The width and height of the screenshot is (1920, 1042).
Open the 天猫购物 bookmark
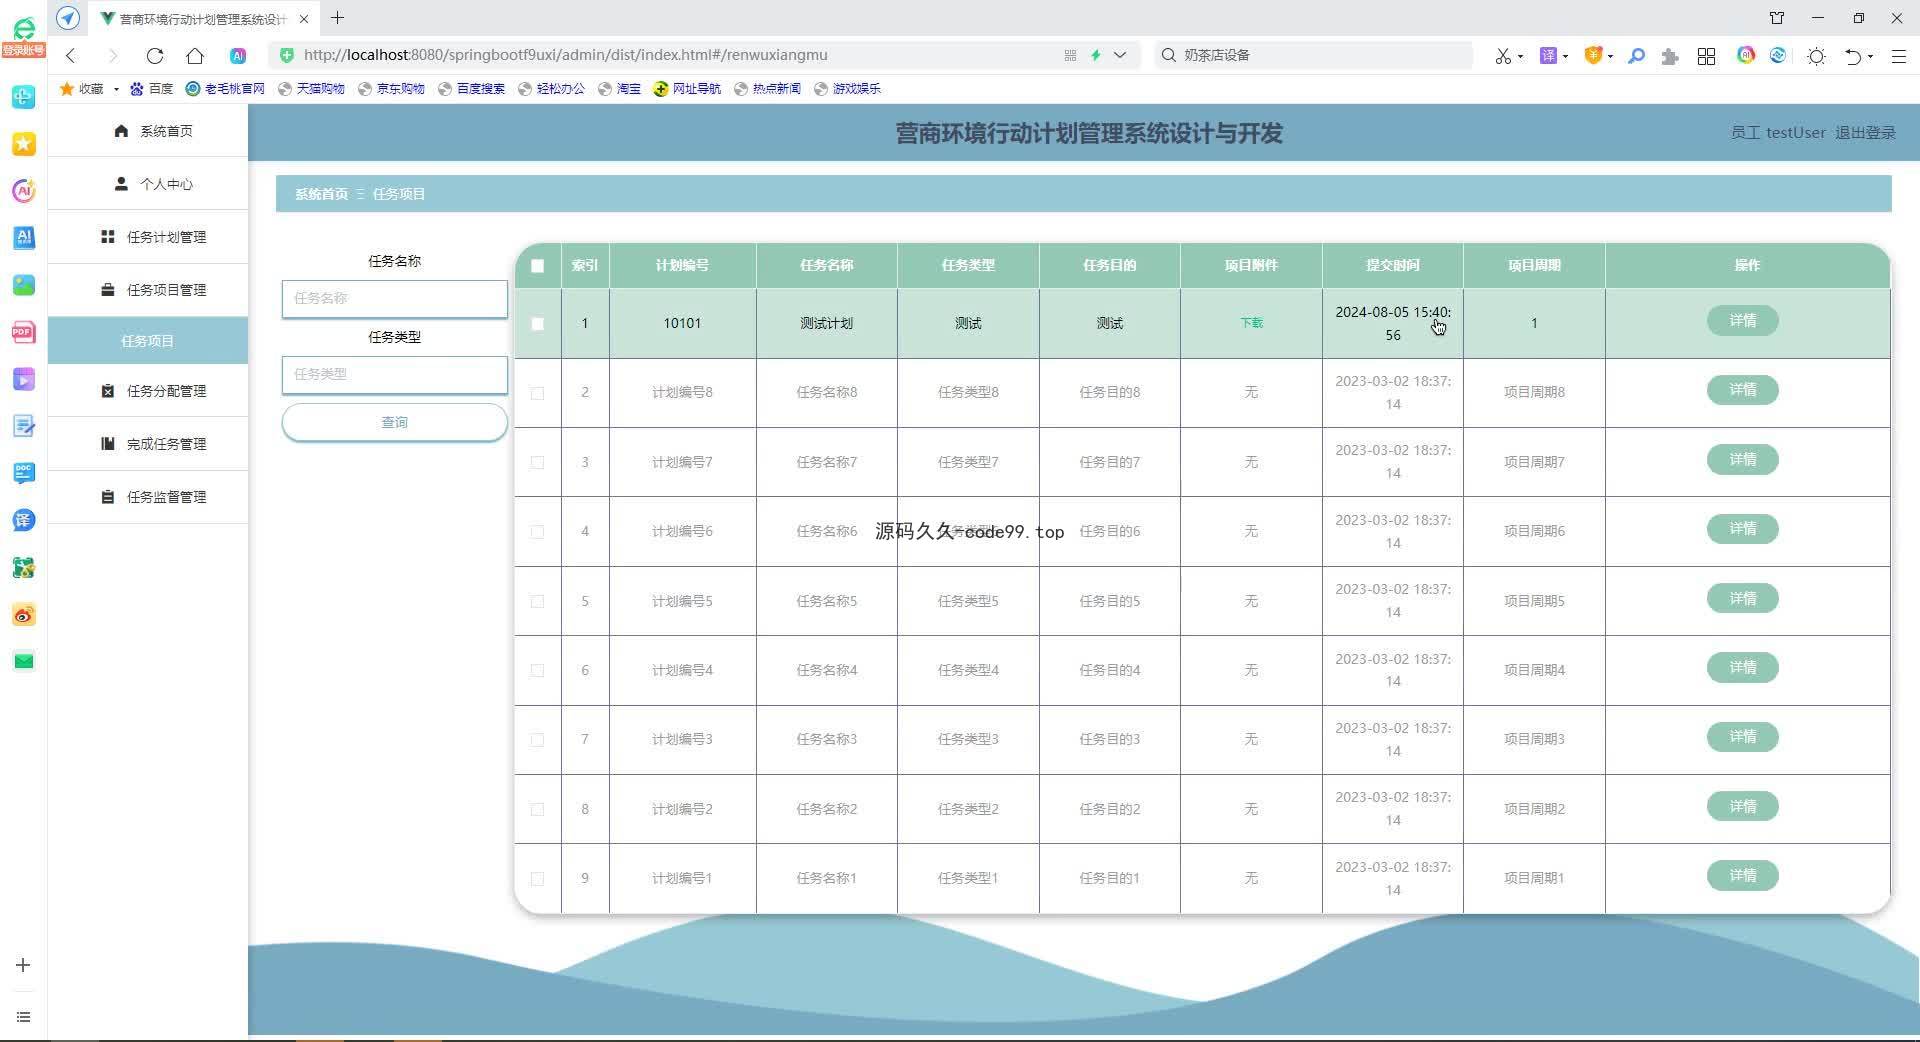[311, 89]
